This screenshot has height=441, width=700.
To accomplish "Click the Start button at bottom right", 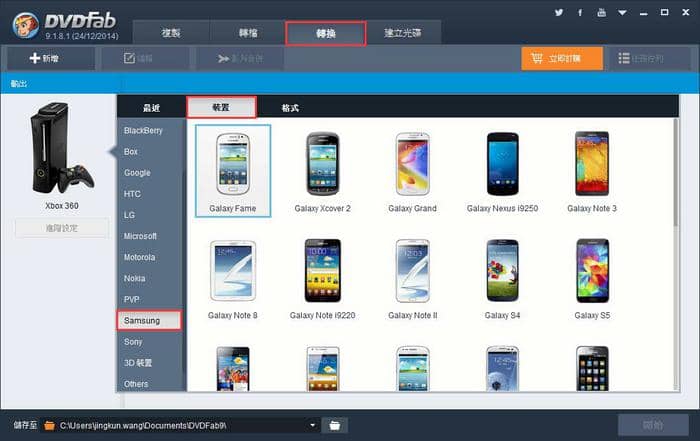I will coord(653,425).
